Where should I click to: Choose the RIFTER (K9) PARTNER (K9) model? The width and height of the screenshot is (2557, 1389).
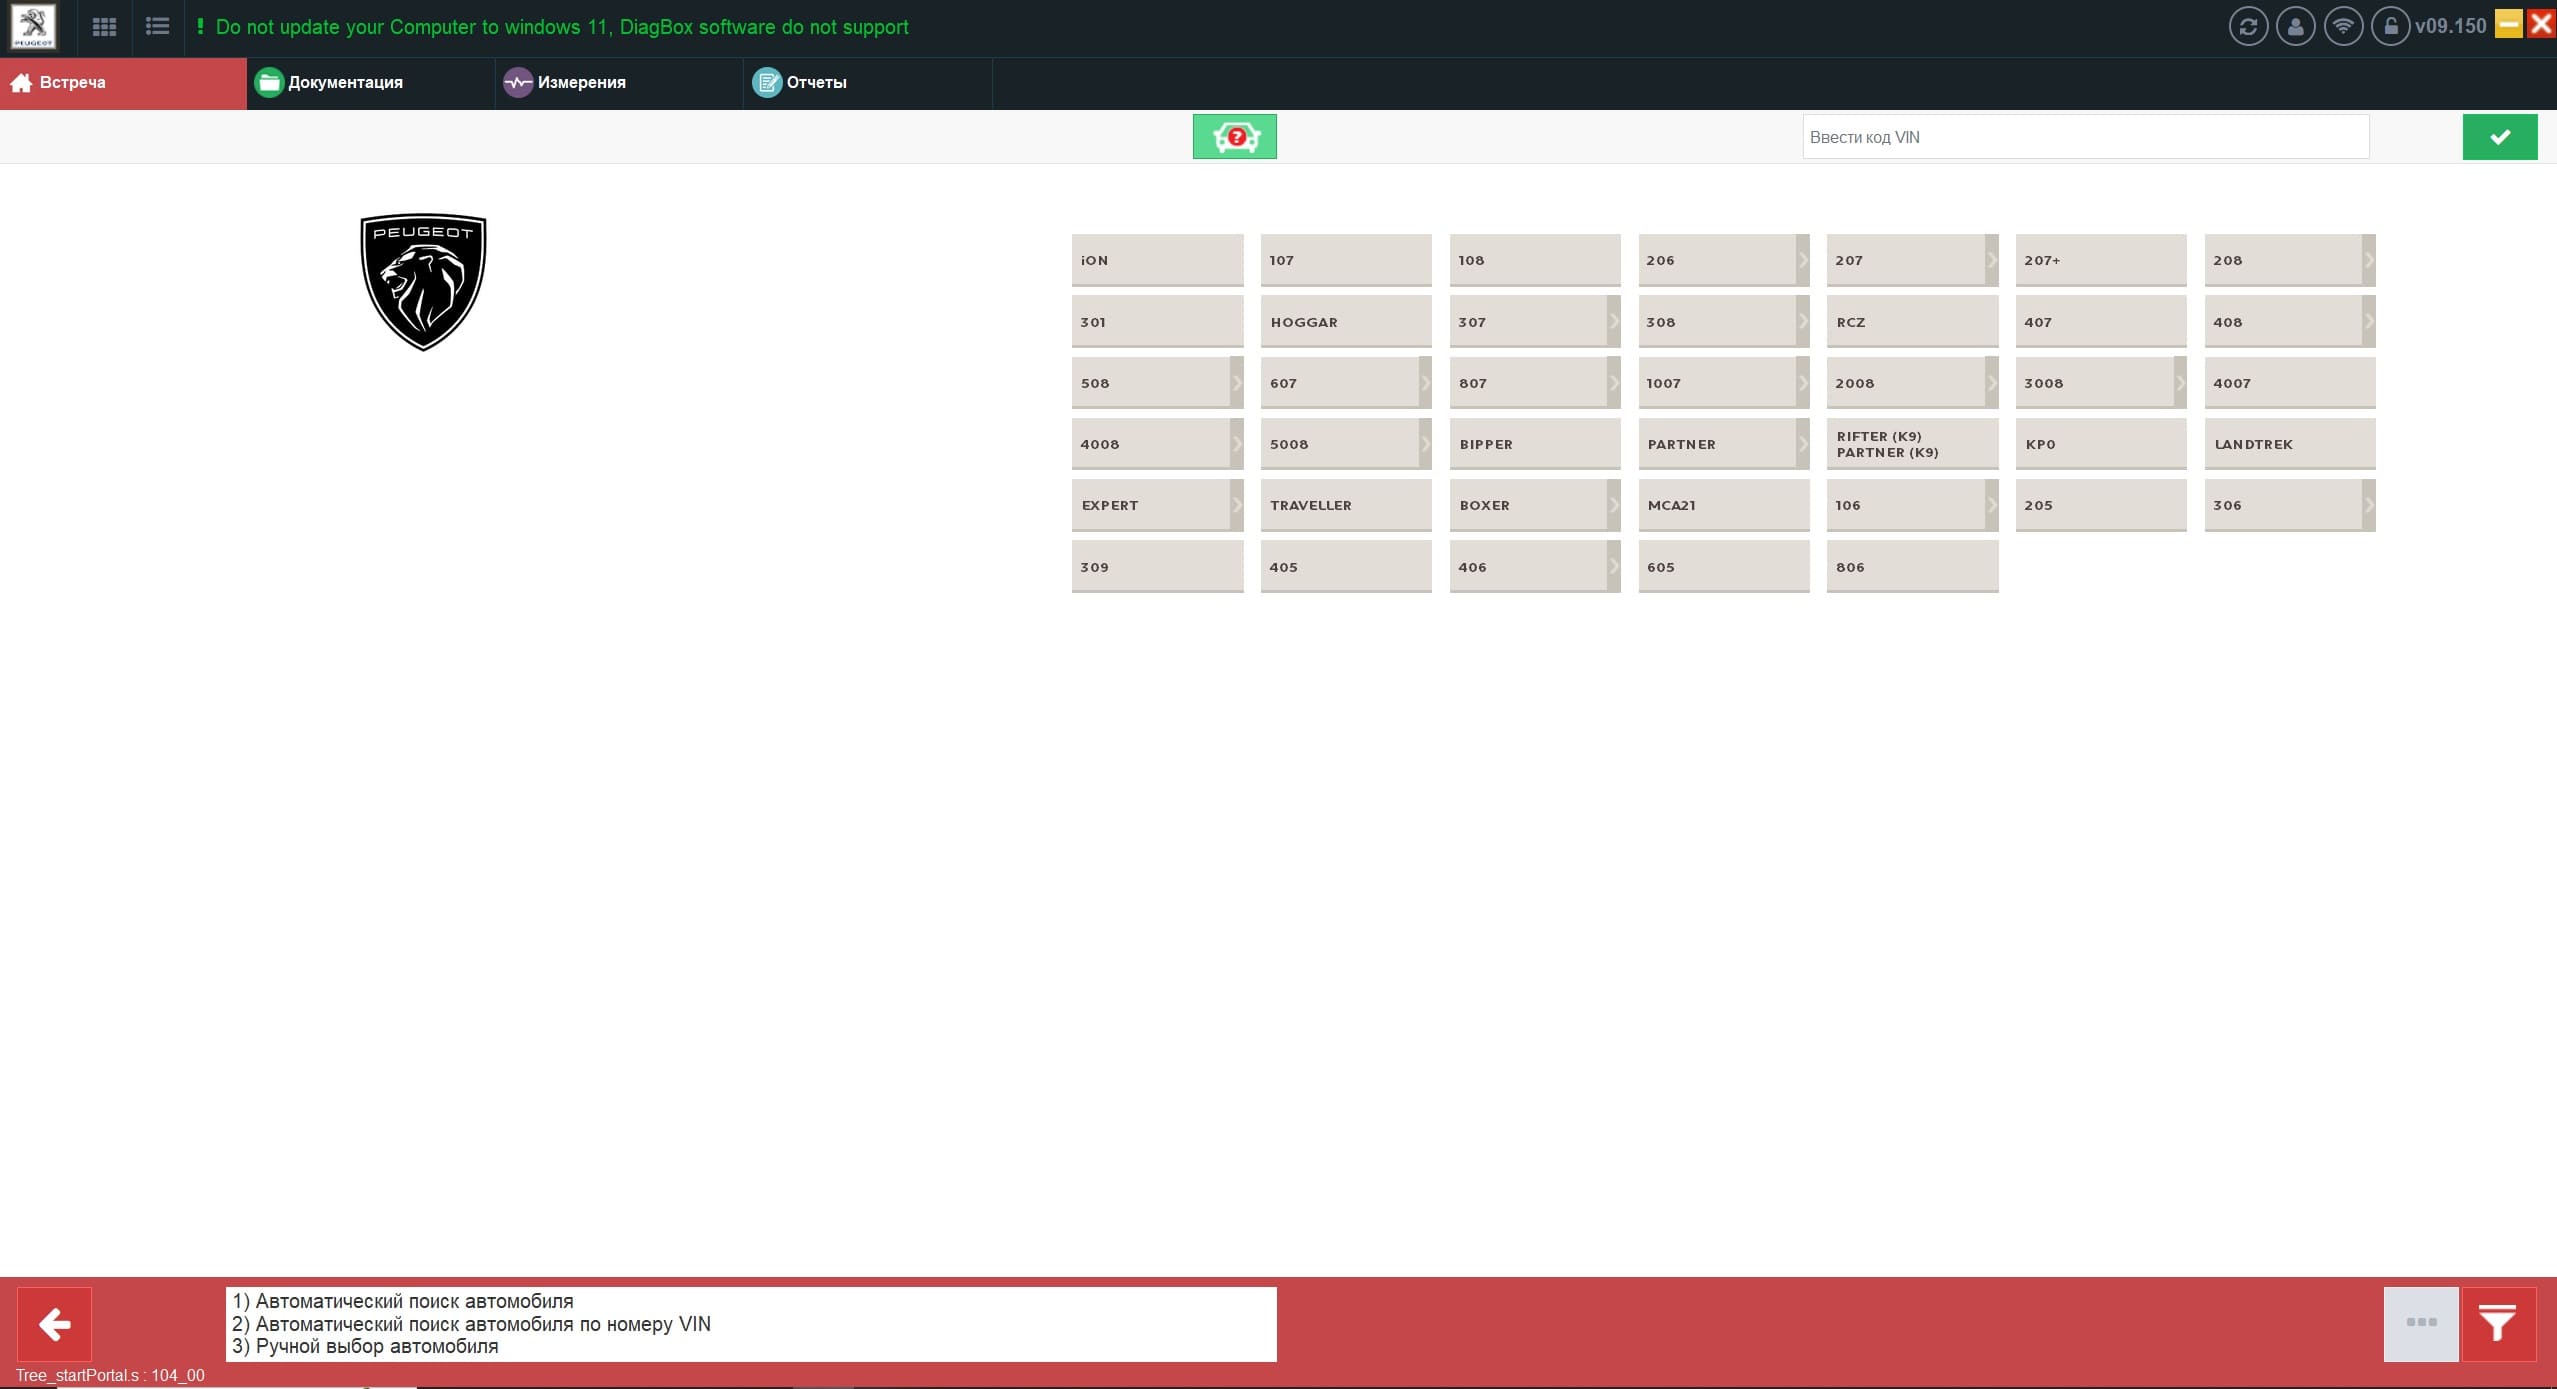click(x=1911, y=444)
